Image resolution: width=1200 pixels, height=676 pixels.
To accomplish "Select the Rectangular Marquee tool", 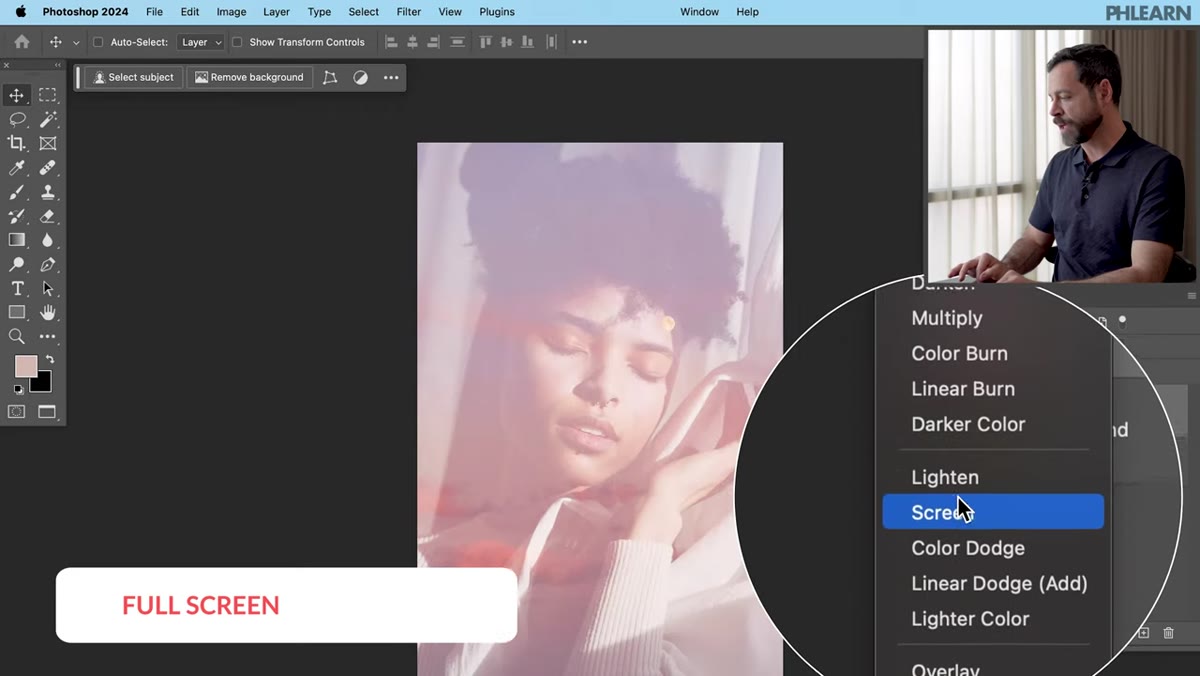I will [x=47, y=95].
